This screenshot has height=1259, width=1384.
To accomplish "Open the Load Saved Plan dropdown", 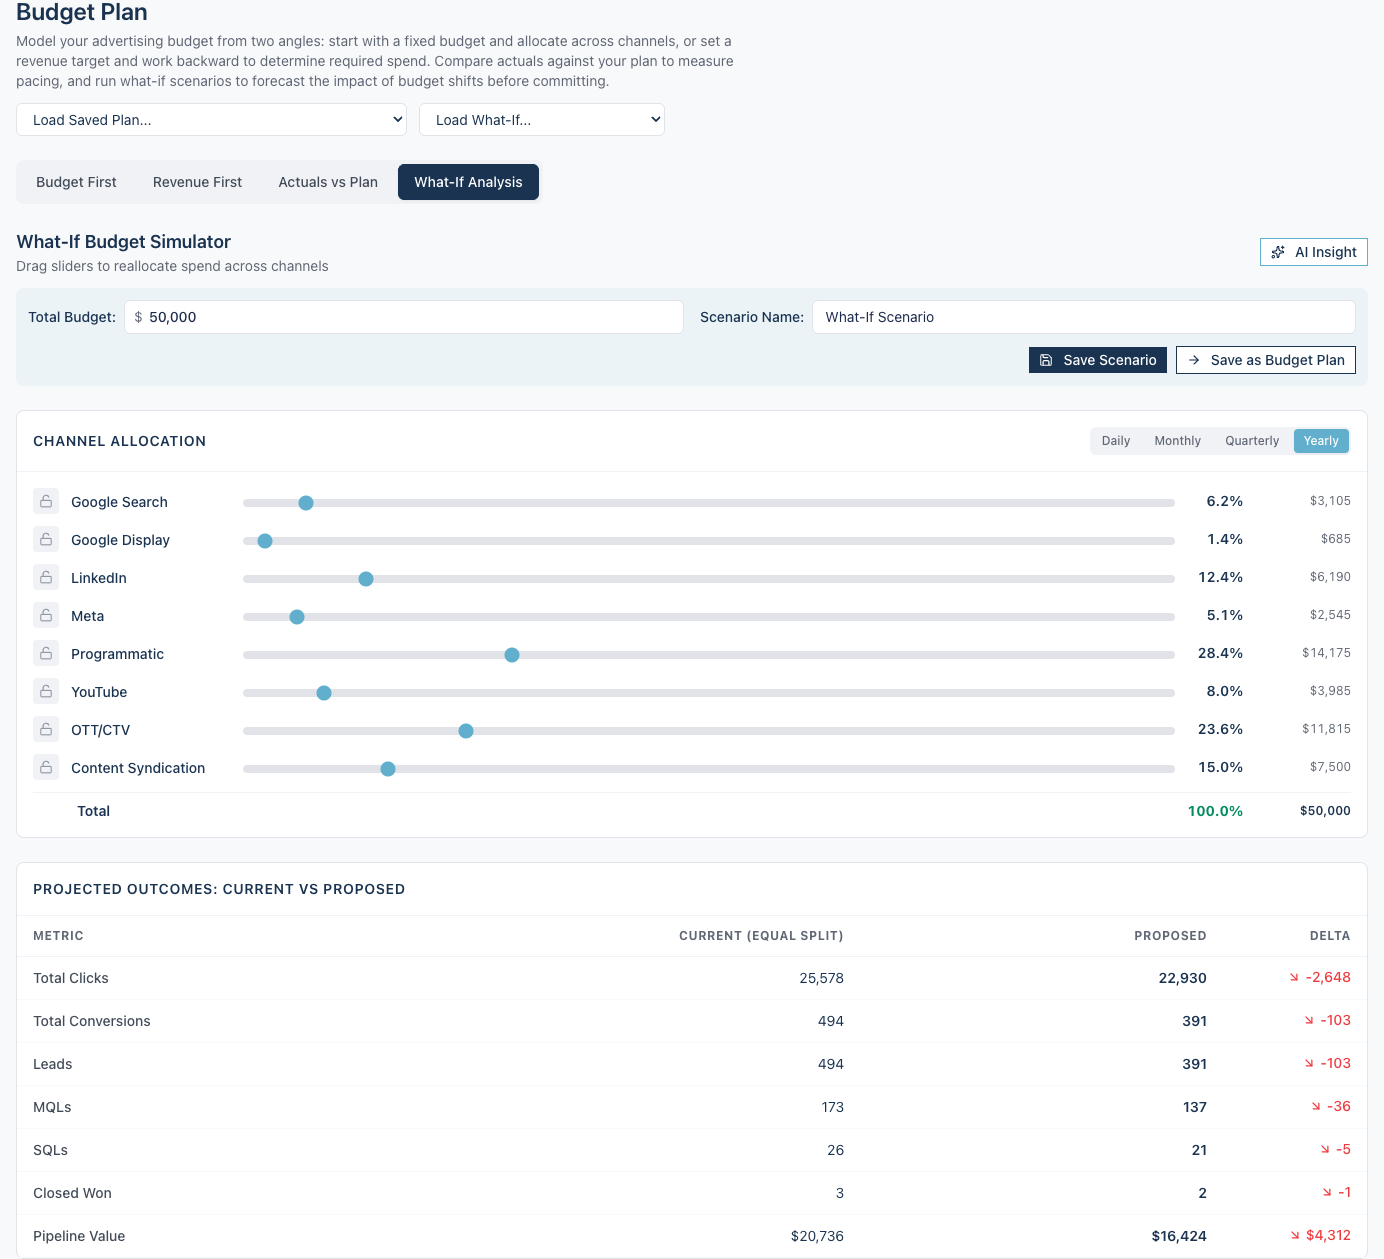I will [211, 120].
